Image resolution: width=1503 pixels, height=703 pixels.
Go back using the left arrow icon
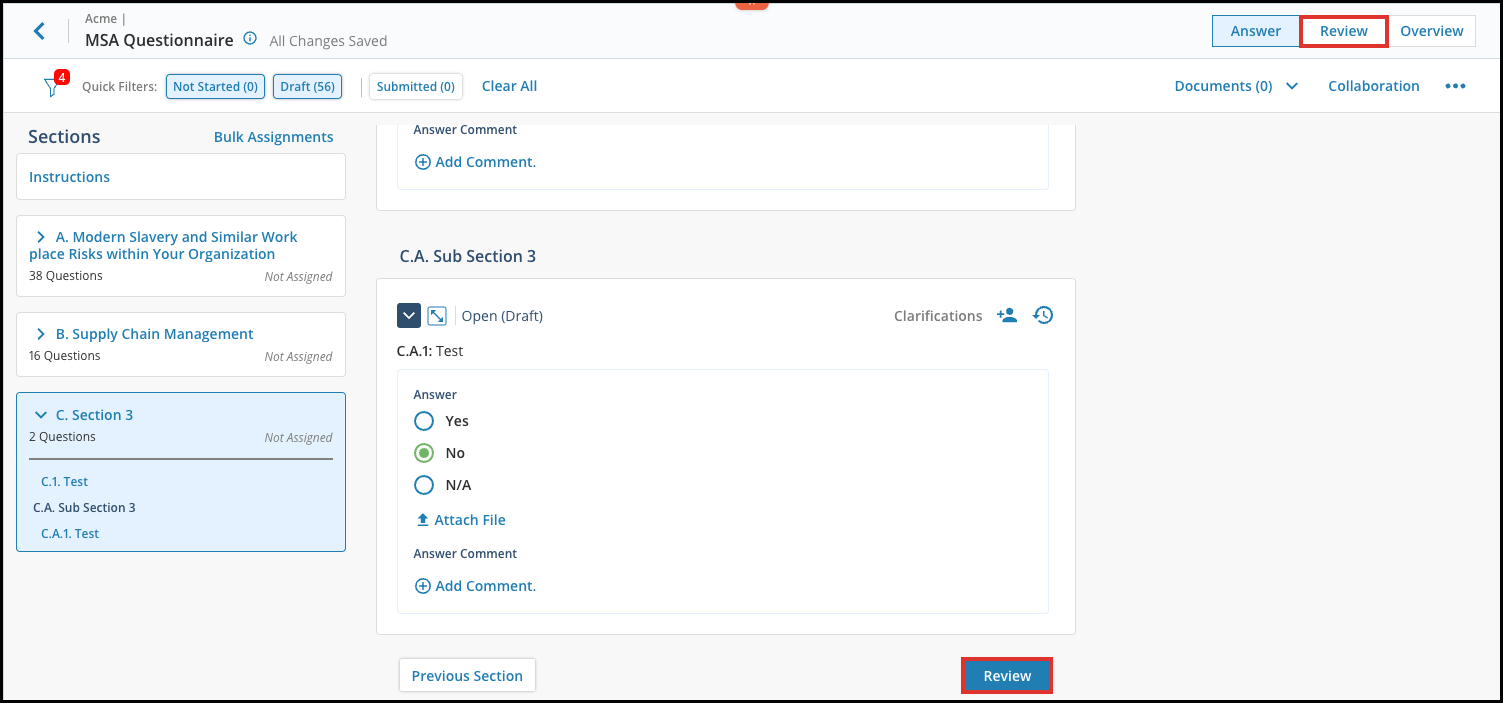[x=39, y=31]
